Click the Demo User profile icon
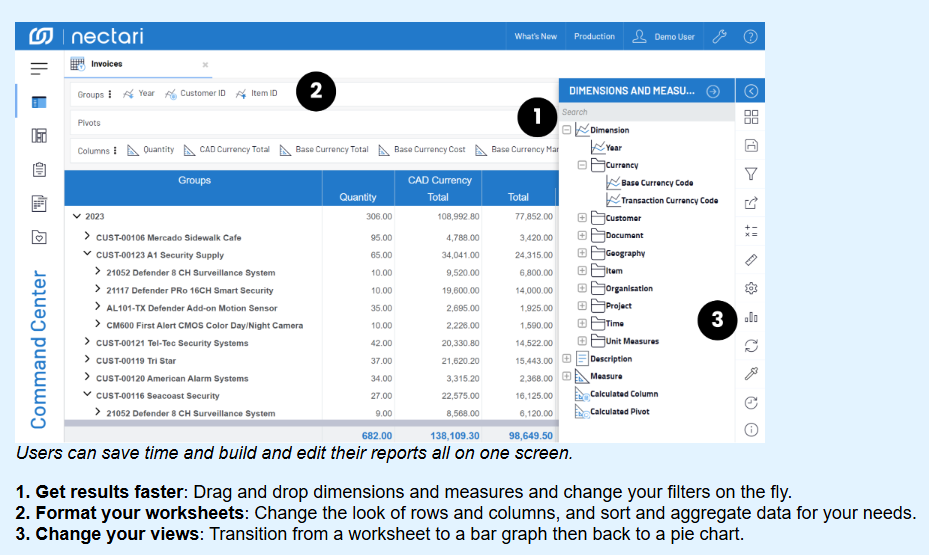The width and height of the screenshot is (929, 555). click(x=639, y=36)
